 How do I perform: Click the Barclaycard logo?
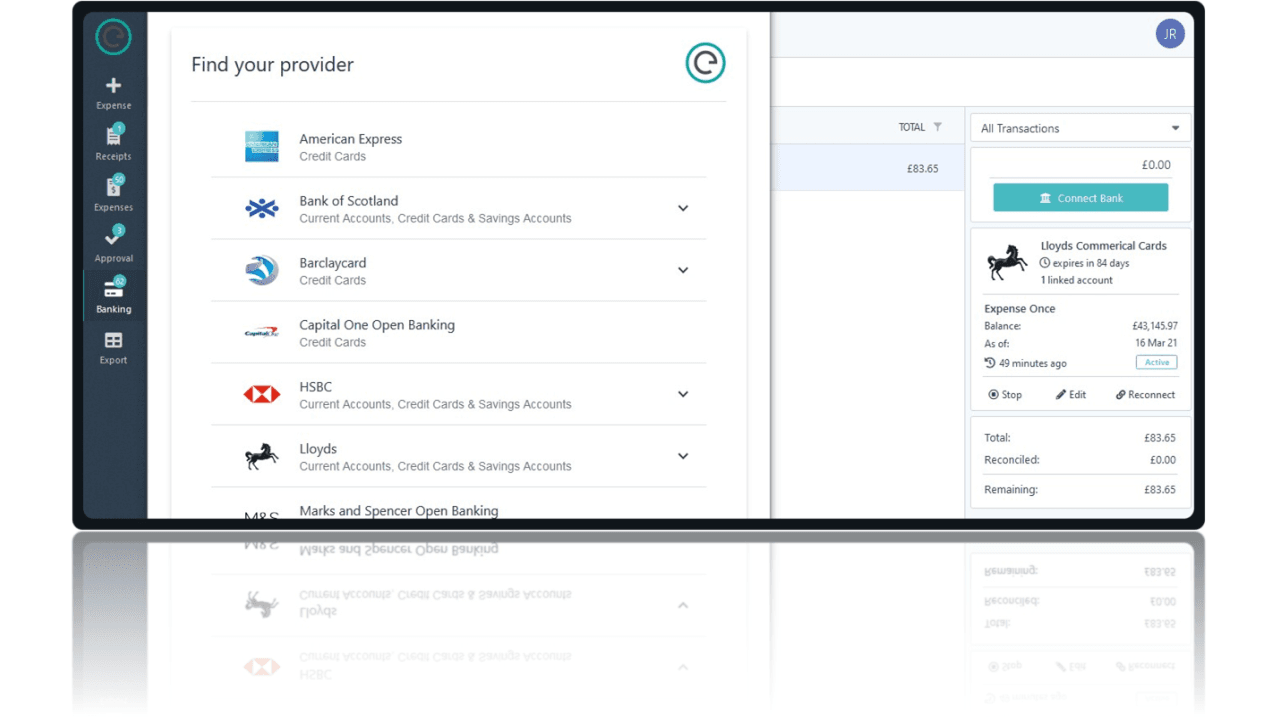pyautogui.click(x=262, y=270)
